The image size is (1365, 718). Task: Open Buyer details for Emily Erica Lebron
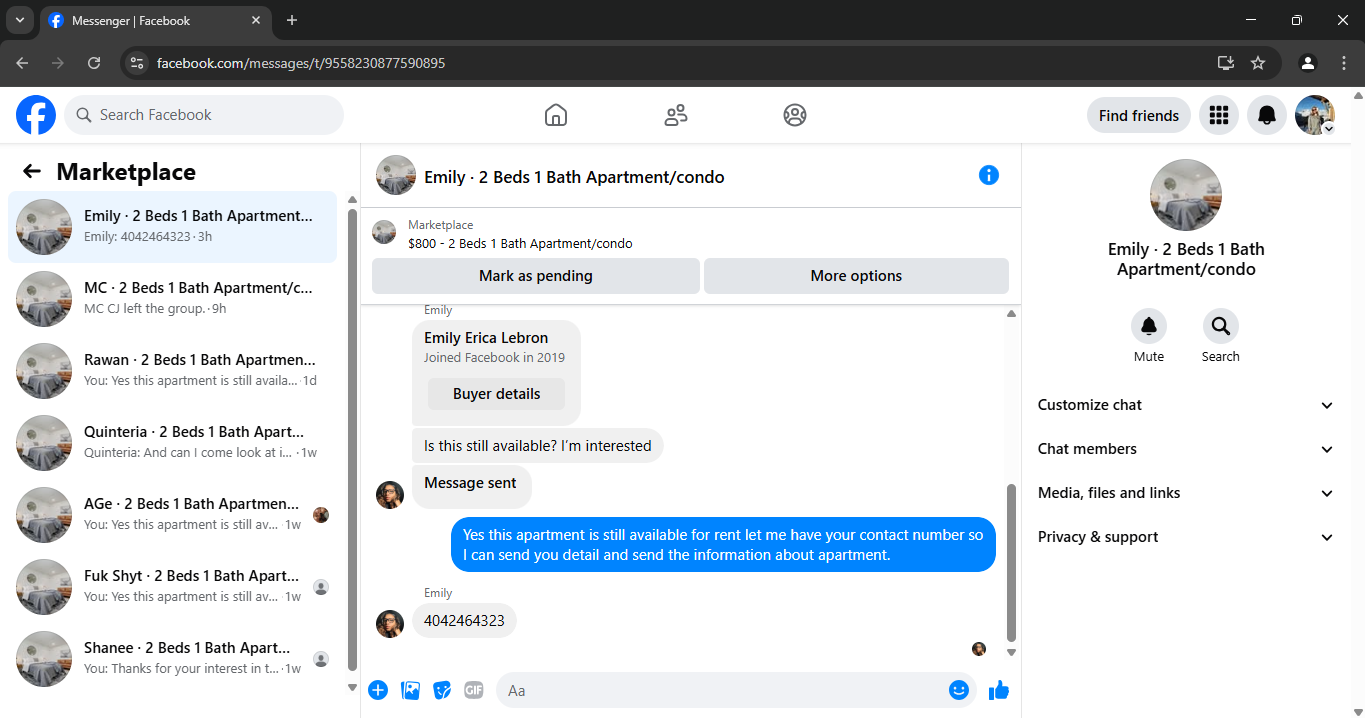coord(496,394)
